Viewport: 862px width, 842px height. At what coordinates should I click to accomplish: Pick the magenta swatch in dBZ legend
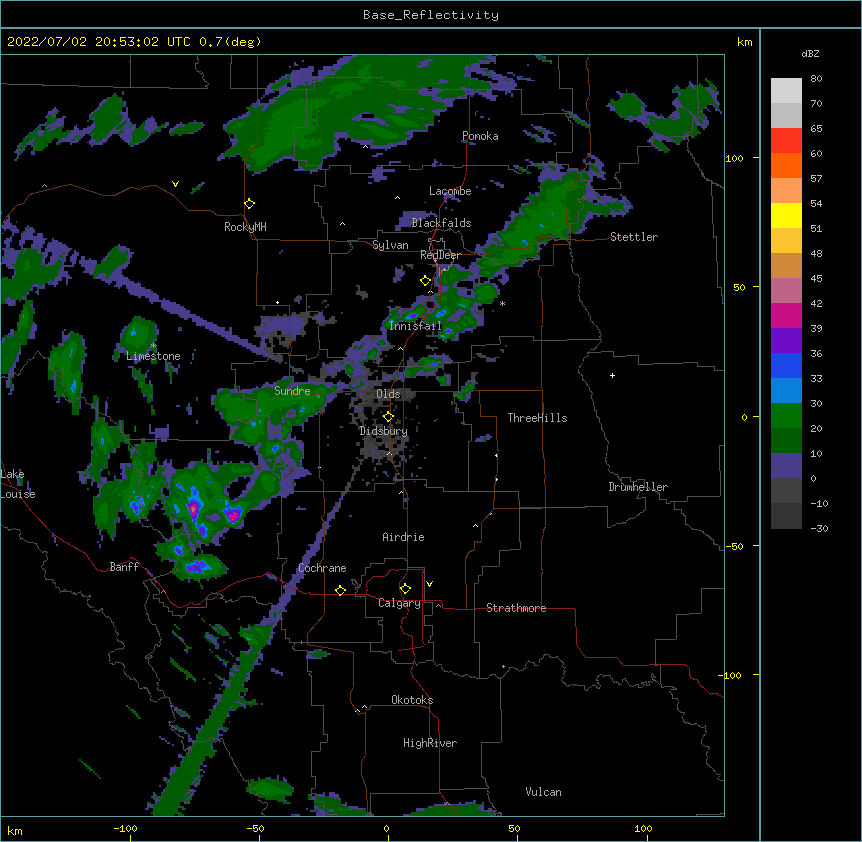tap(786, 315)
